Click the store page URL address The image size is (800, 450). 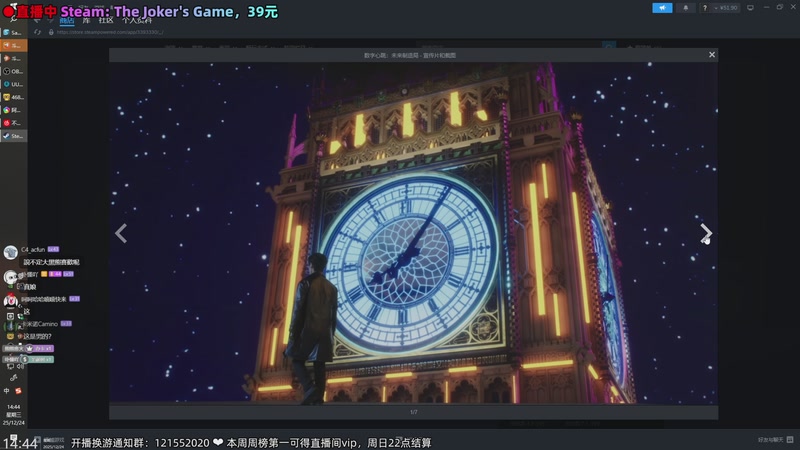[110, 32]
